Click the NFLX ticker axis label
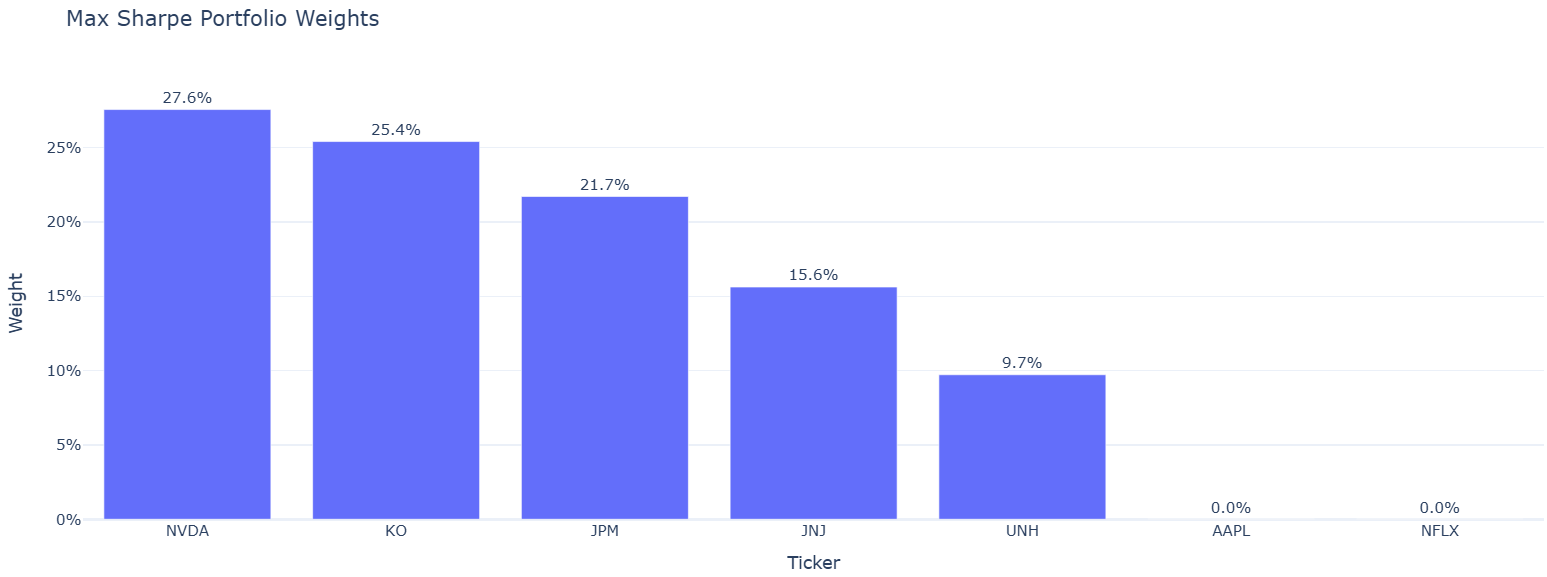 (1439, 531)
